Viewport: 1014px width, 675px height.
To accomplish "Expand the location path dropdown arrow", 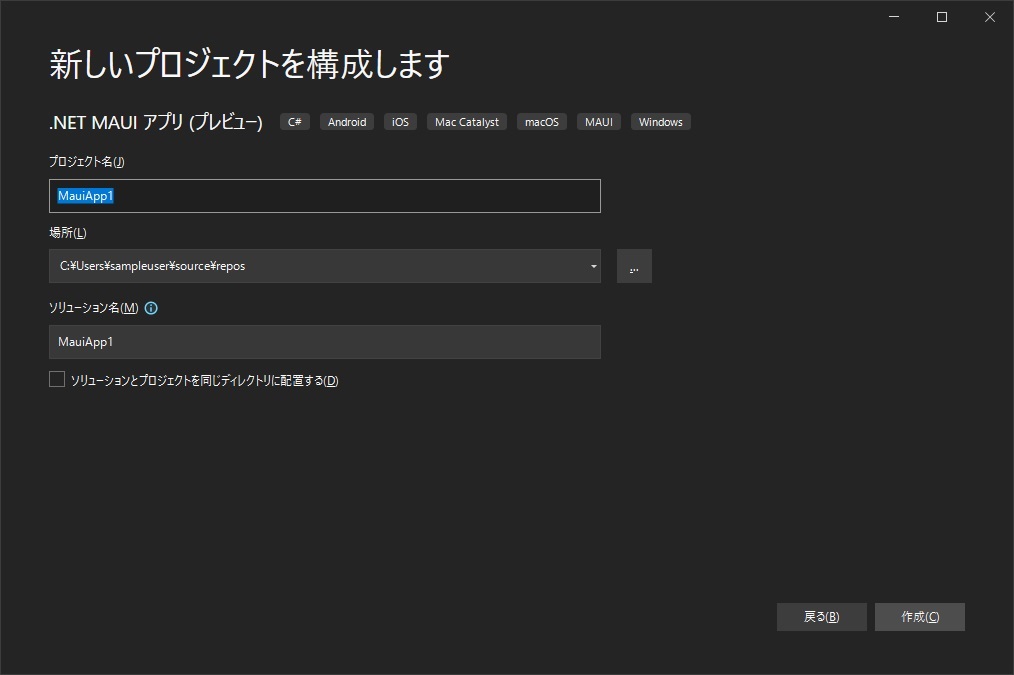I will pyautogui.click(x=593, y=266).
